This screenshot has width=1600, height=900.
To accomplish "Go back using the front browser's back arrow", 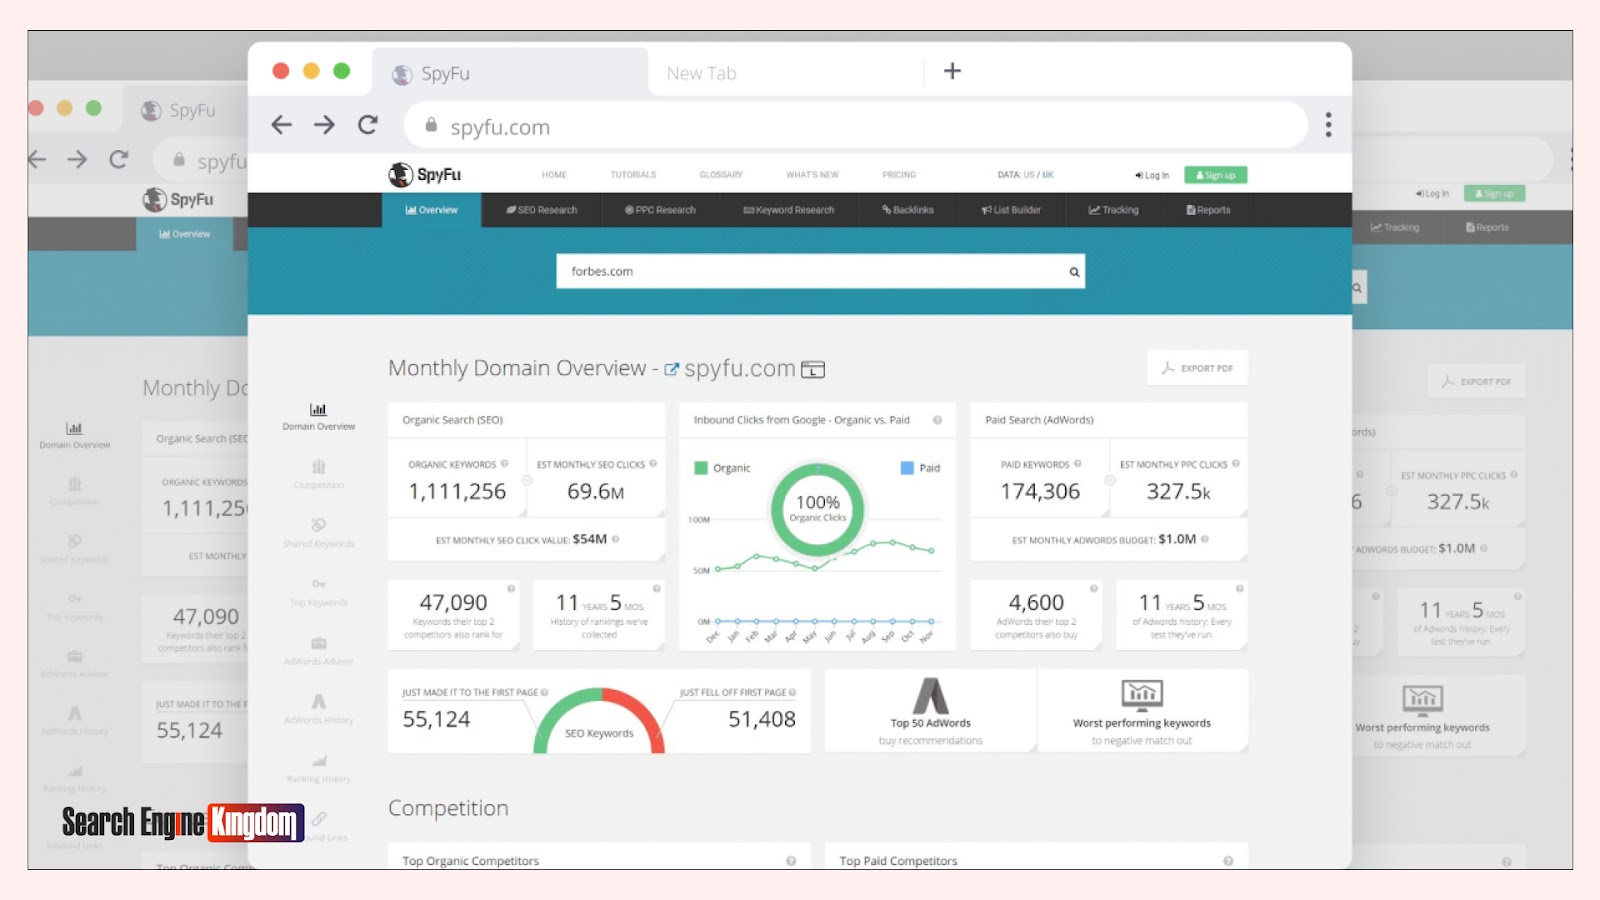I will [x=282, y=125].
